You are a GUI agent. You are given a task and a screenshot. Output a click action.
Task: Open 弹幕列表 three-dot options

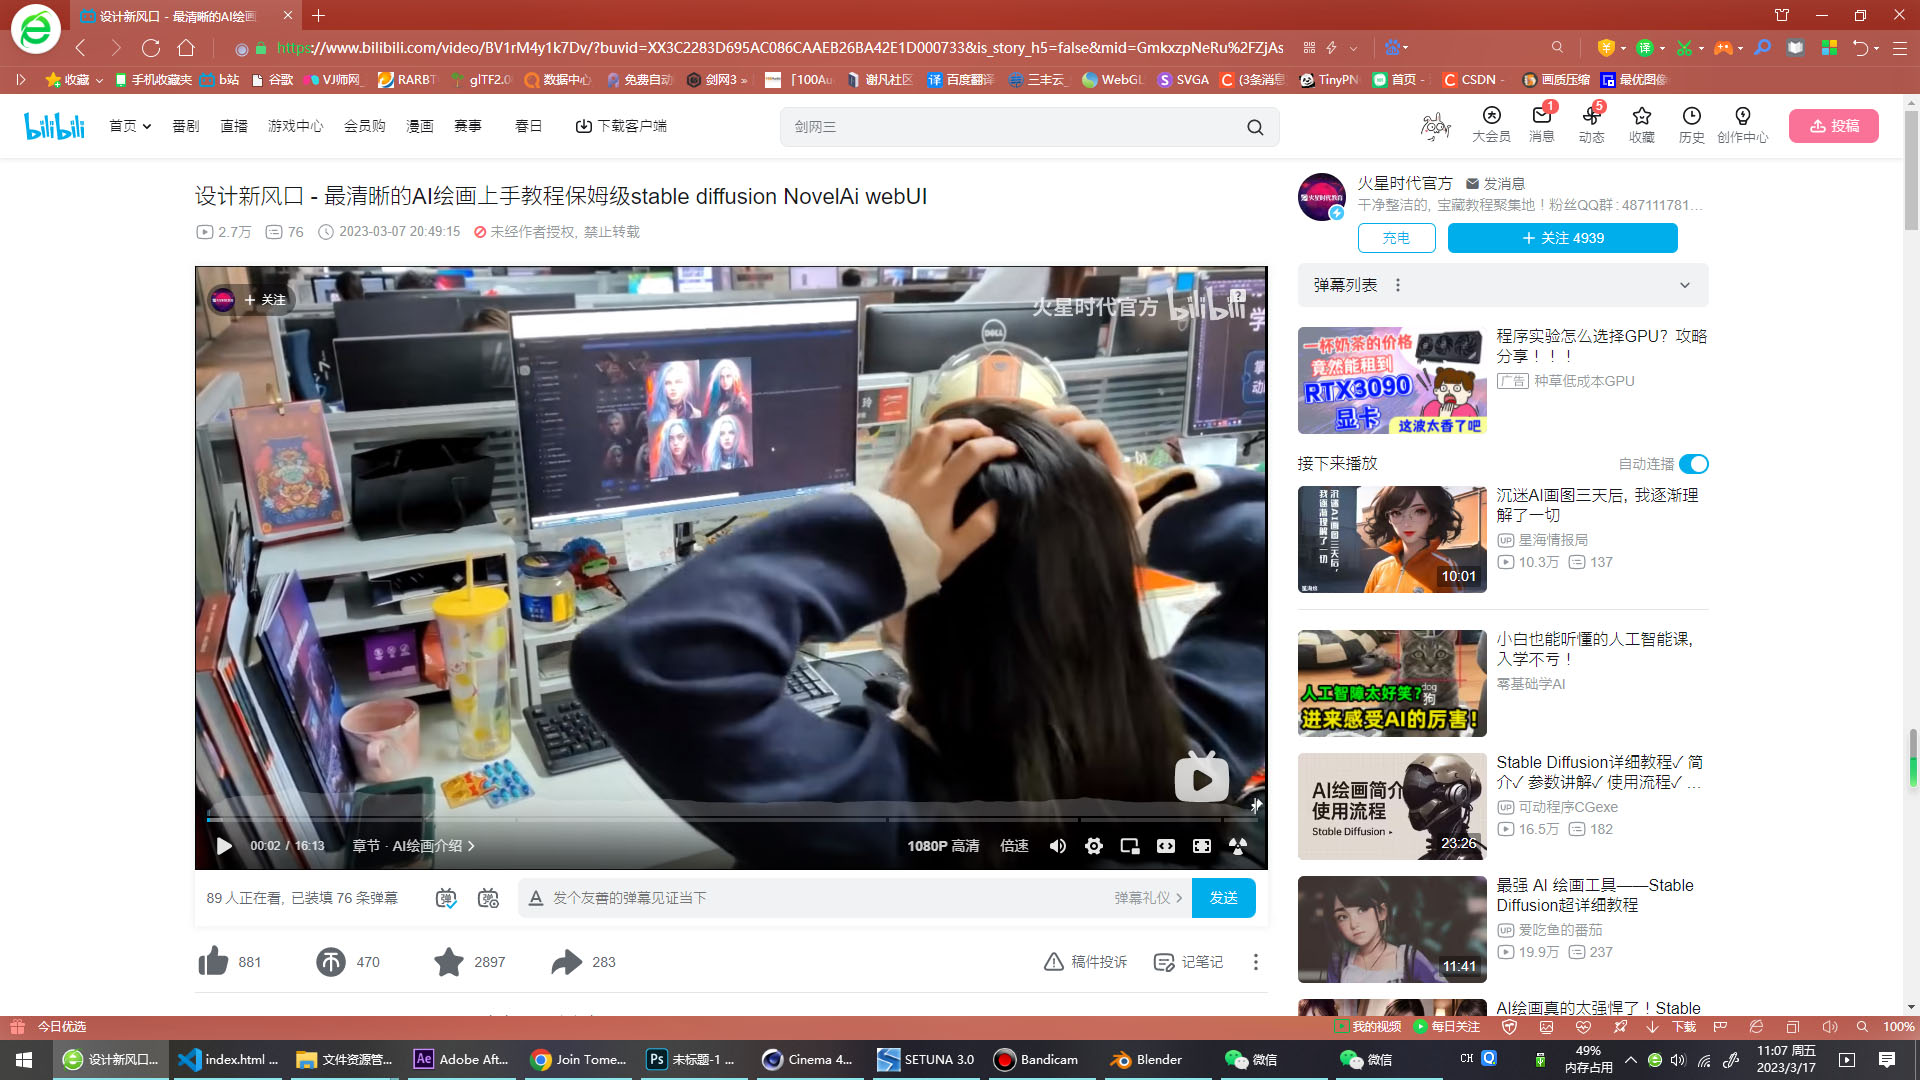point(1398,285)
